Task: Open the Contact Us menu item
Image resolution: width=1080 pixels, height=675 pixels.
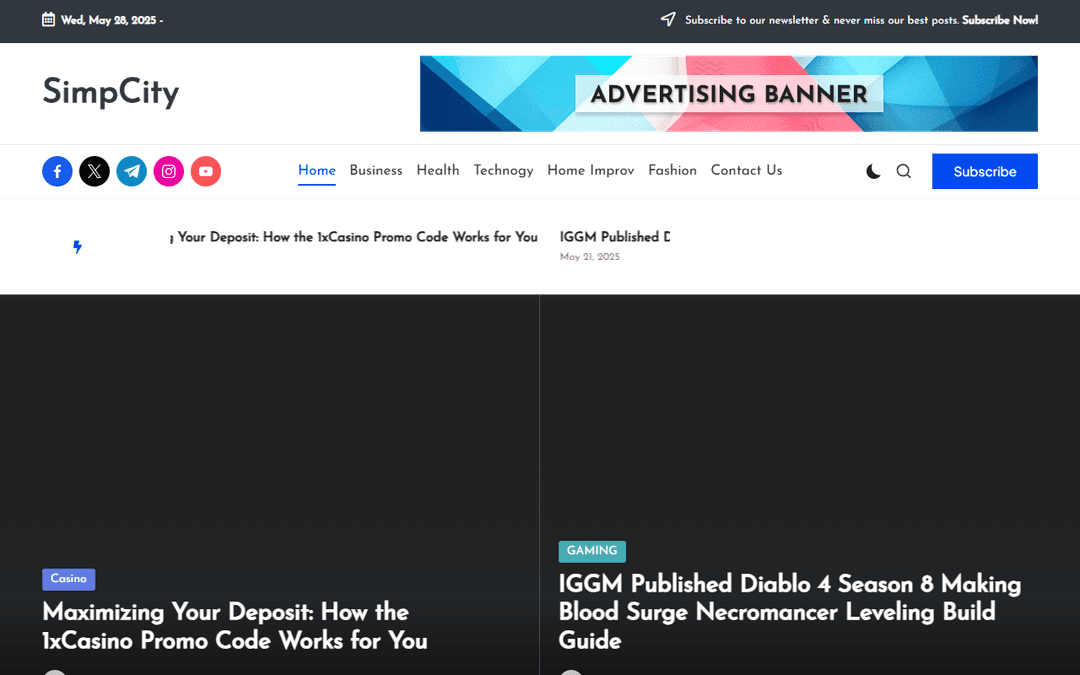Action: click(x=747, y=171)
